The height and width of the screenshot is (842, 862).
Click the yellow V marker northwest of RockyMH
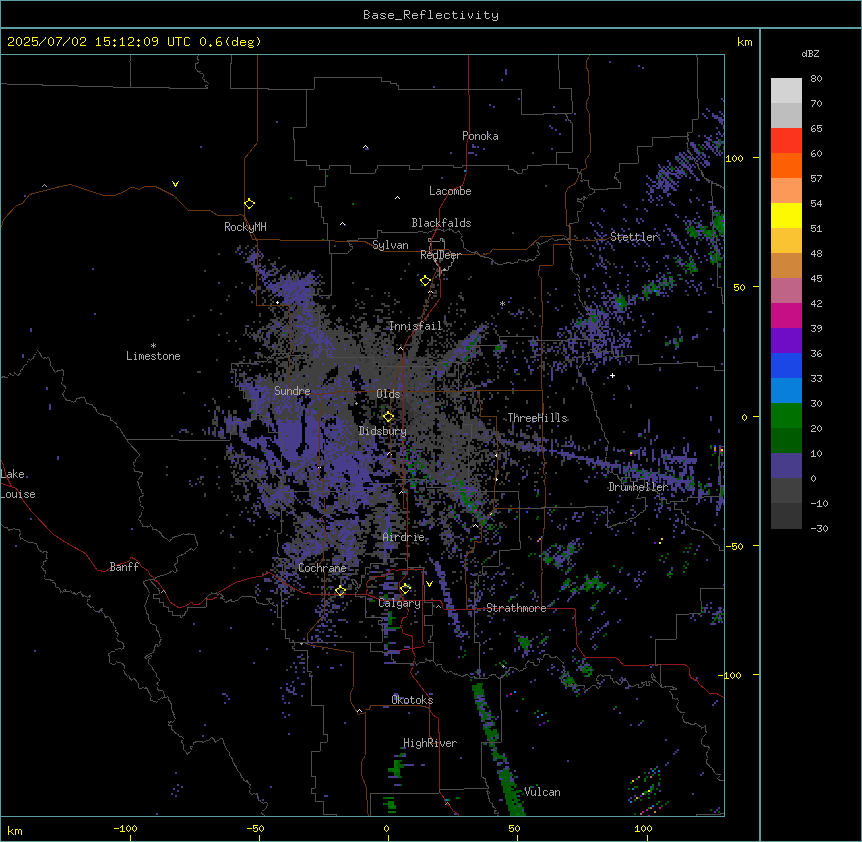tap(175, 184)
